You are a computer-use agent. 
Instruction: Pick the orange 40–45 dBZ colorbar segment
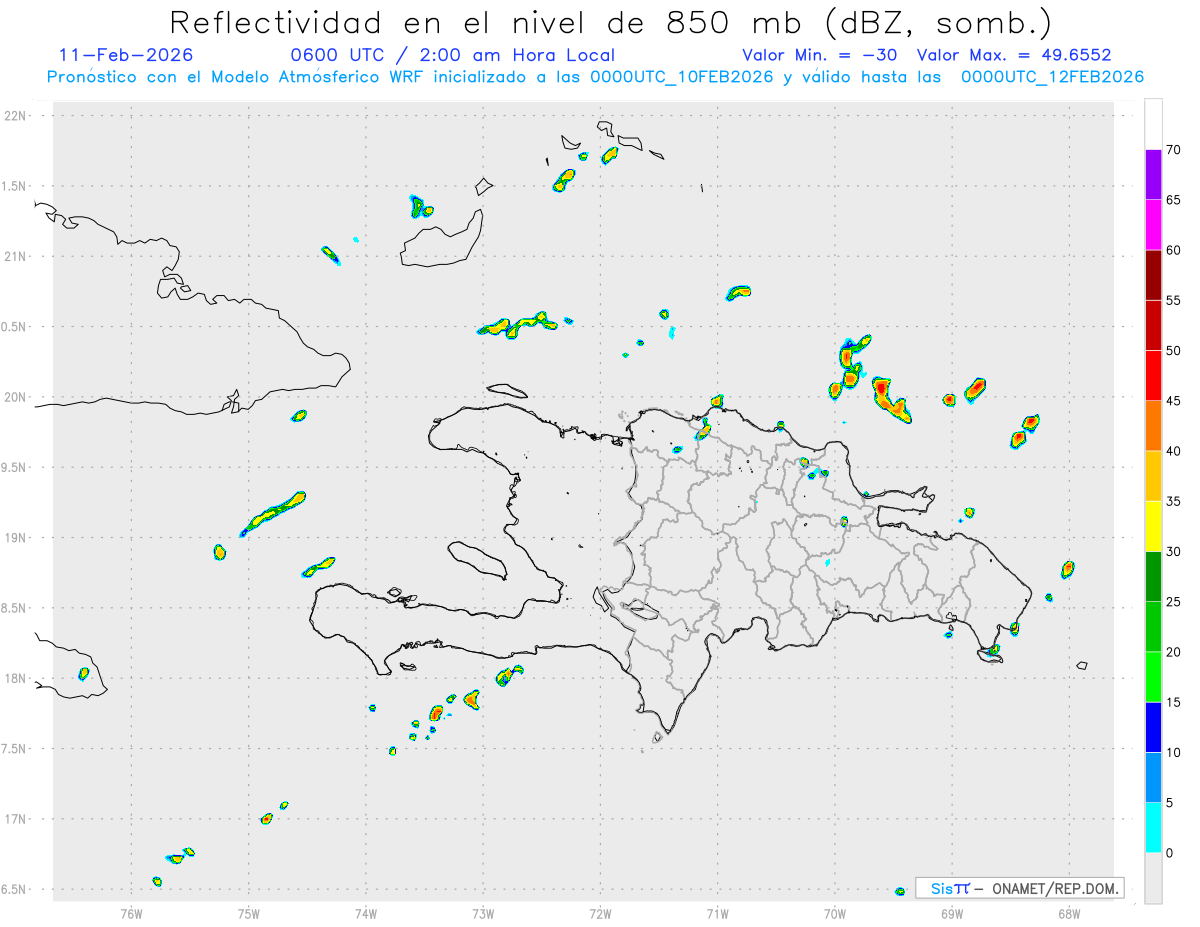coord(1153,426)
